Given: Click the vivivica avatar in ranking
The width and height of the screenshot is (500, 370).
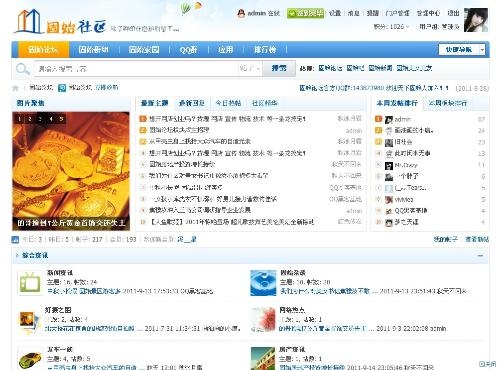Looking at the screenshot, I should click(389, 200).
